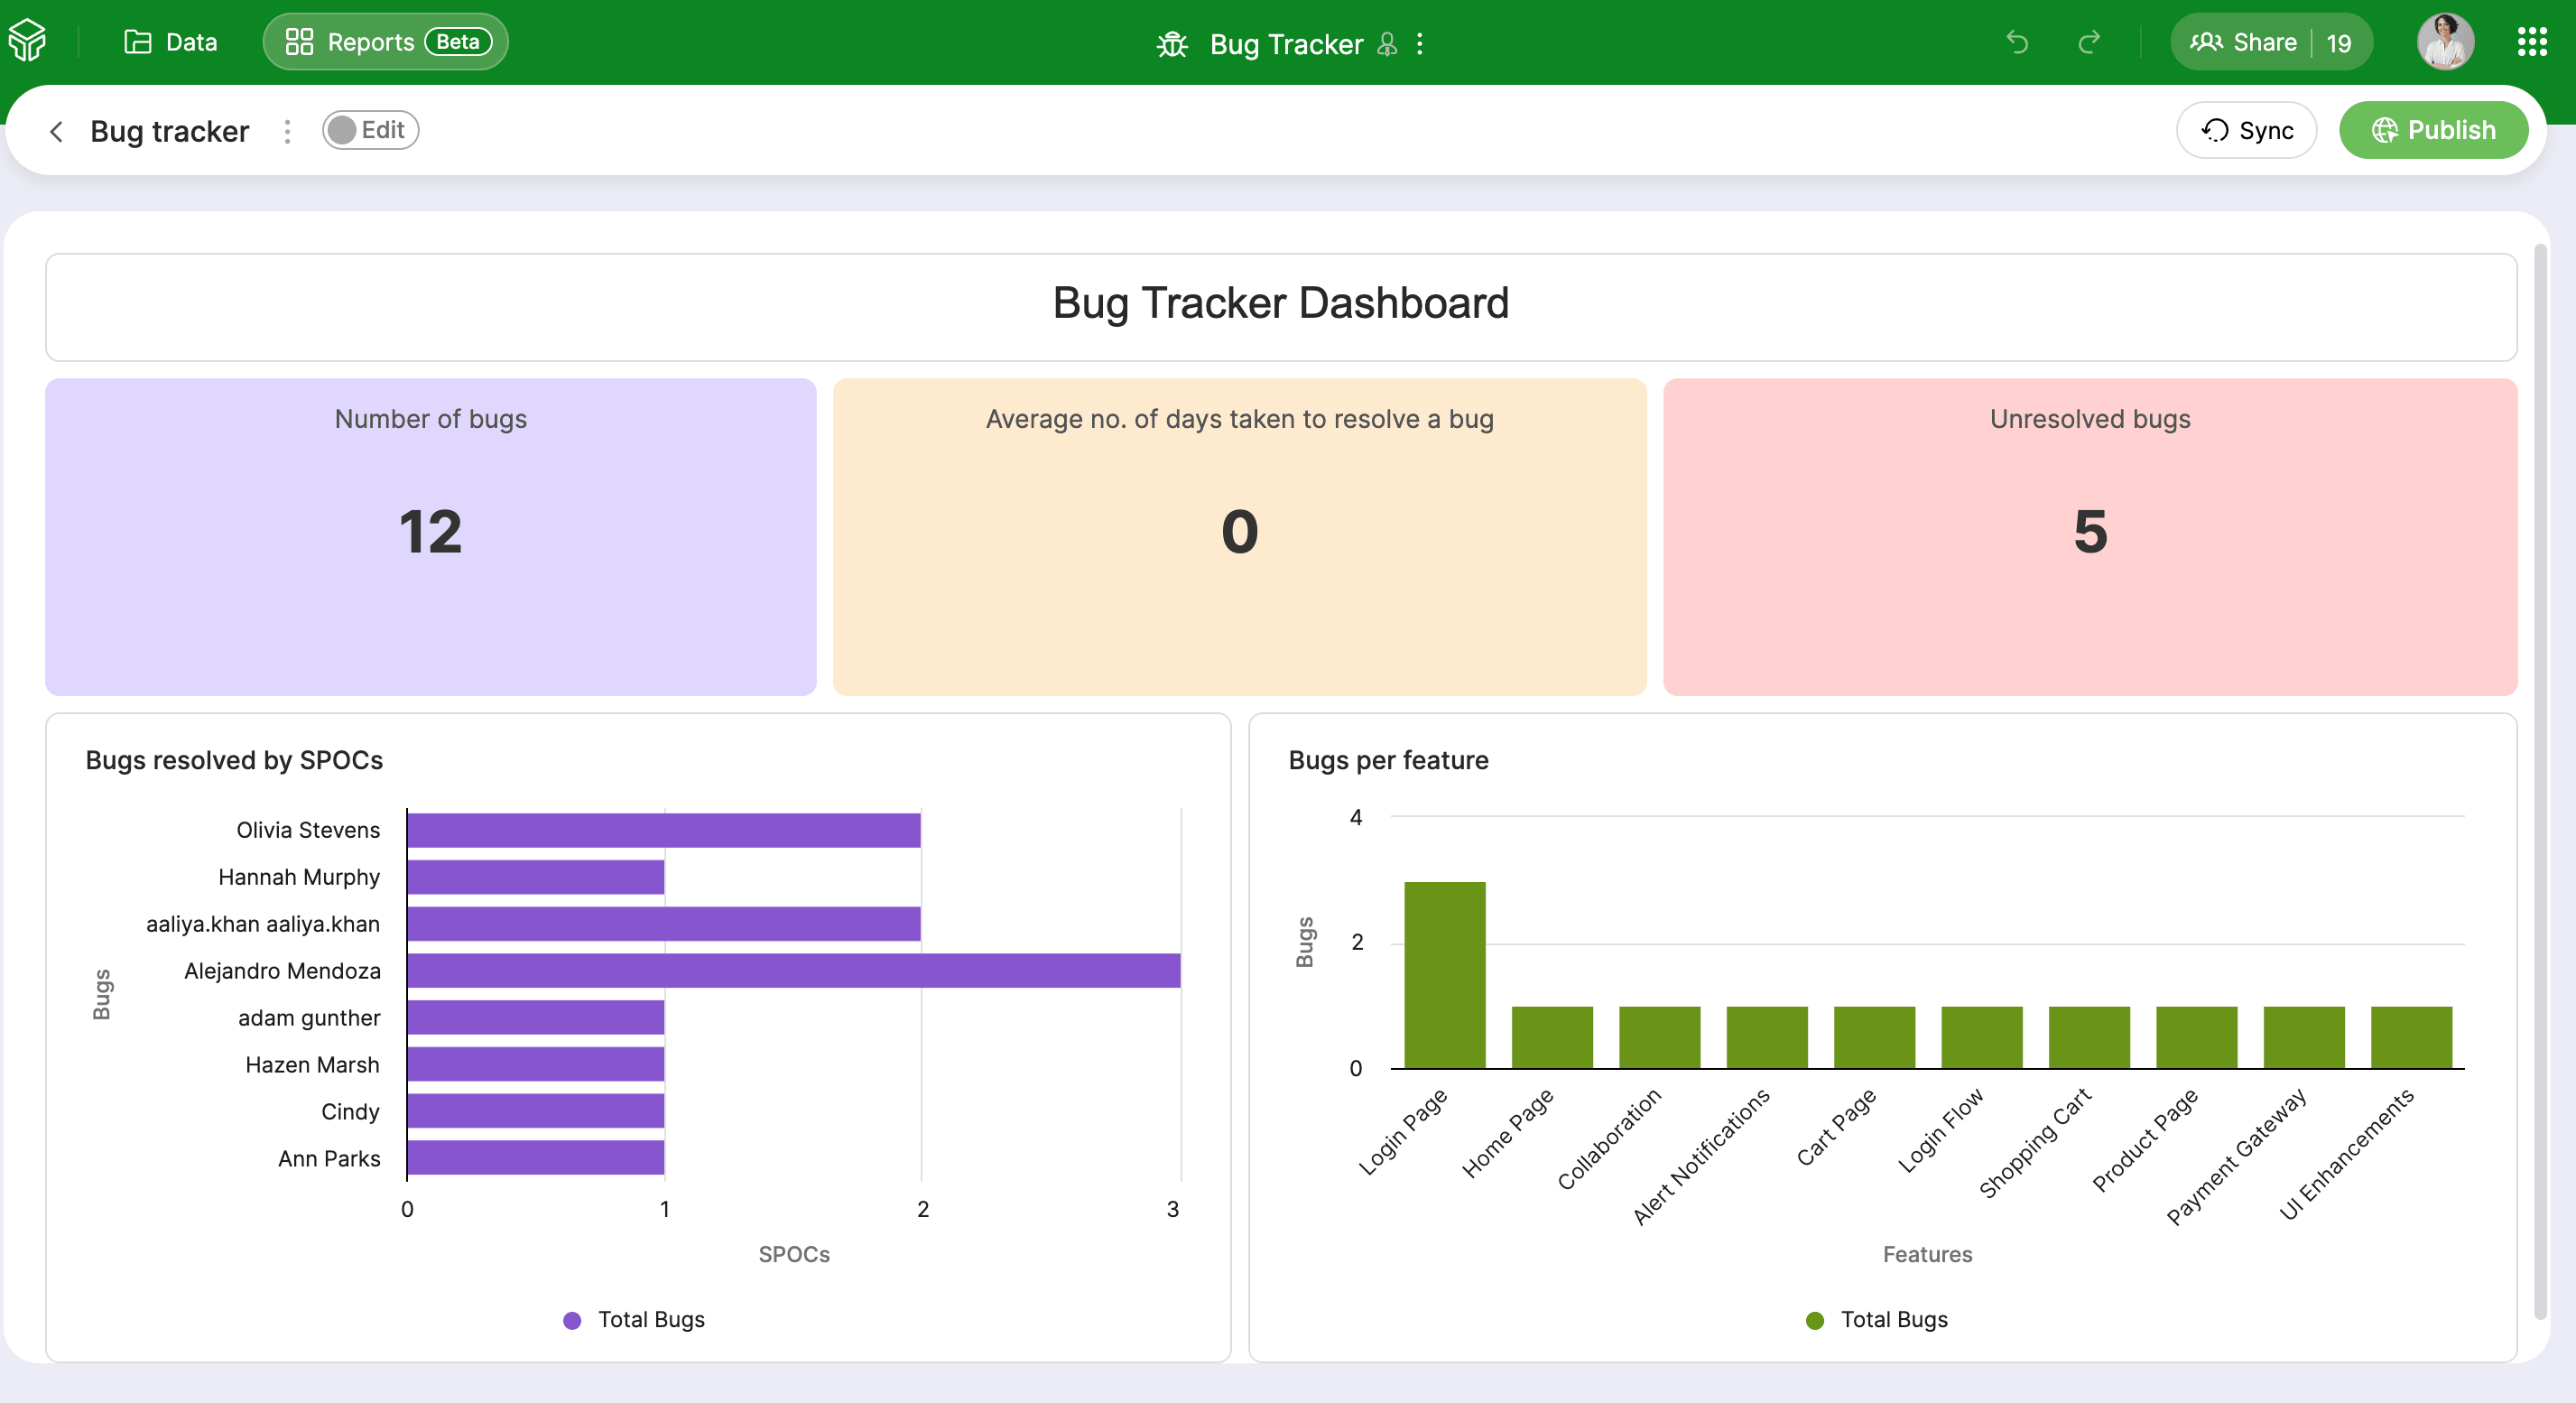Open the Data tab
Screen dimensions: 2576x1403
pyautogui.click(x=171, y=42)
